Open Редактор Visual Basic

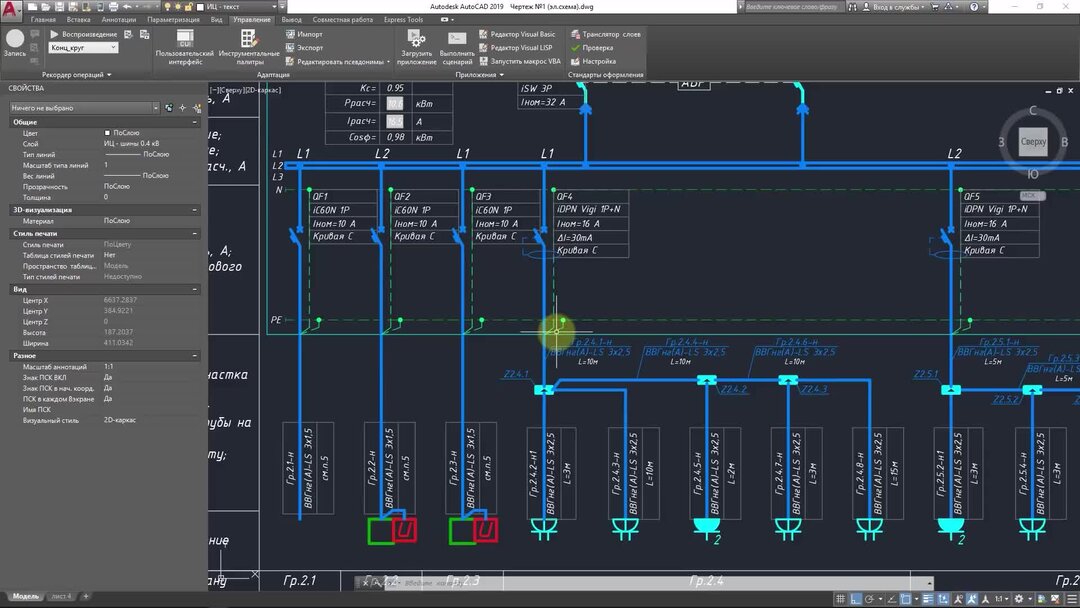(517, 34)
